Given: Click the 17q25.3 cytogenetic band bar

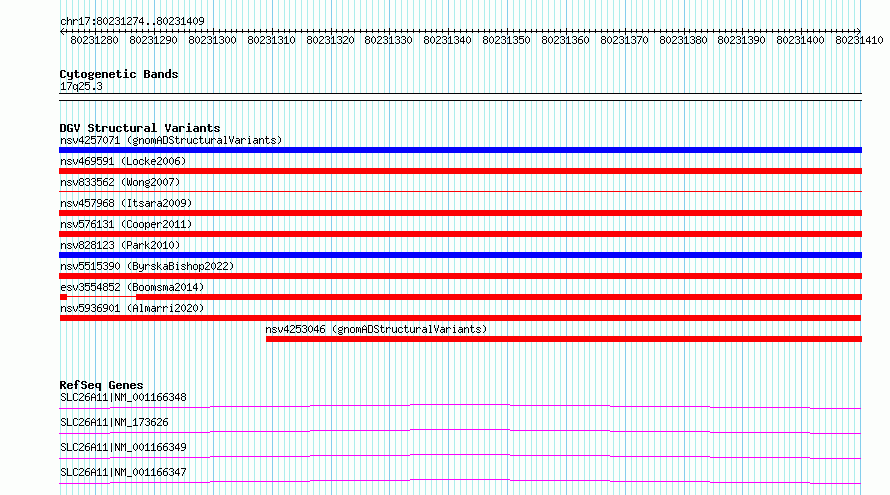Looking at the screenshot, I should pos(460,97).
